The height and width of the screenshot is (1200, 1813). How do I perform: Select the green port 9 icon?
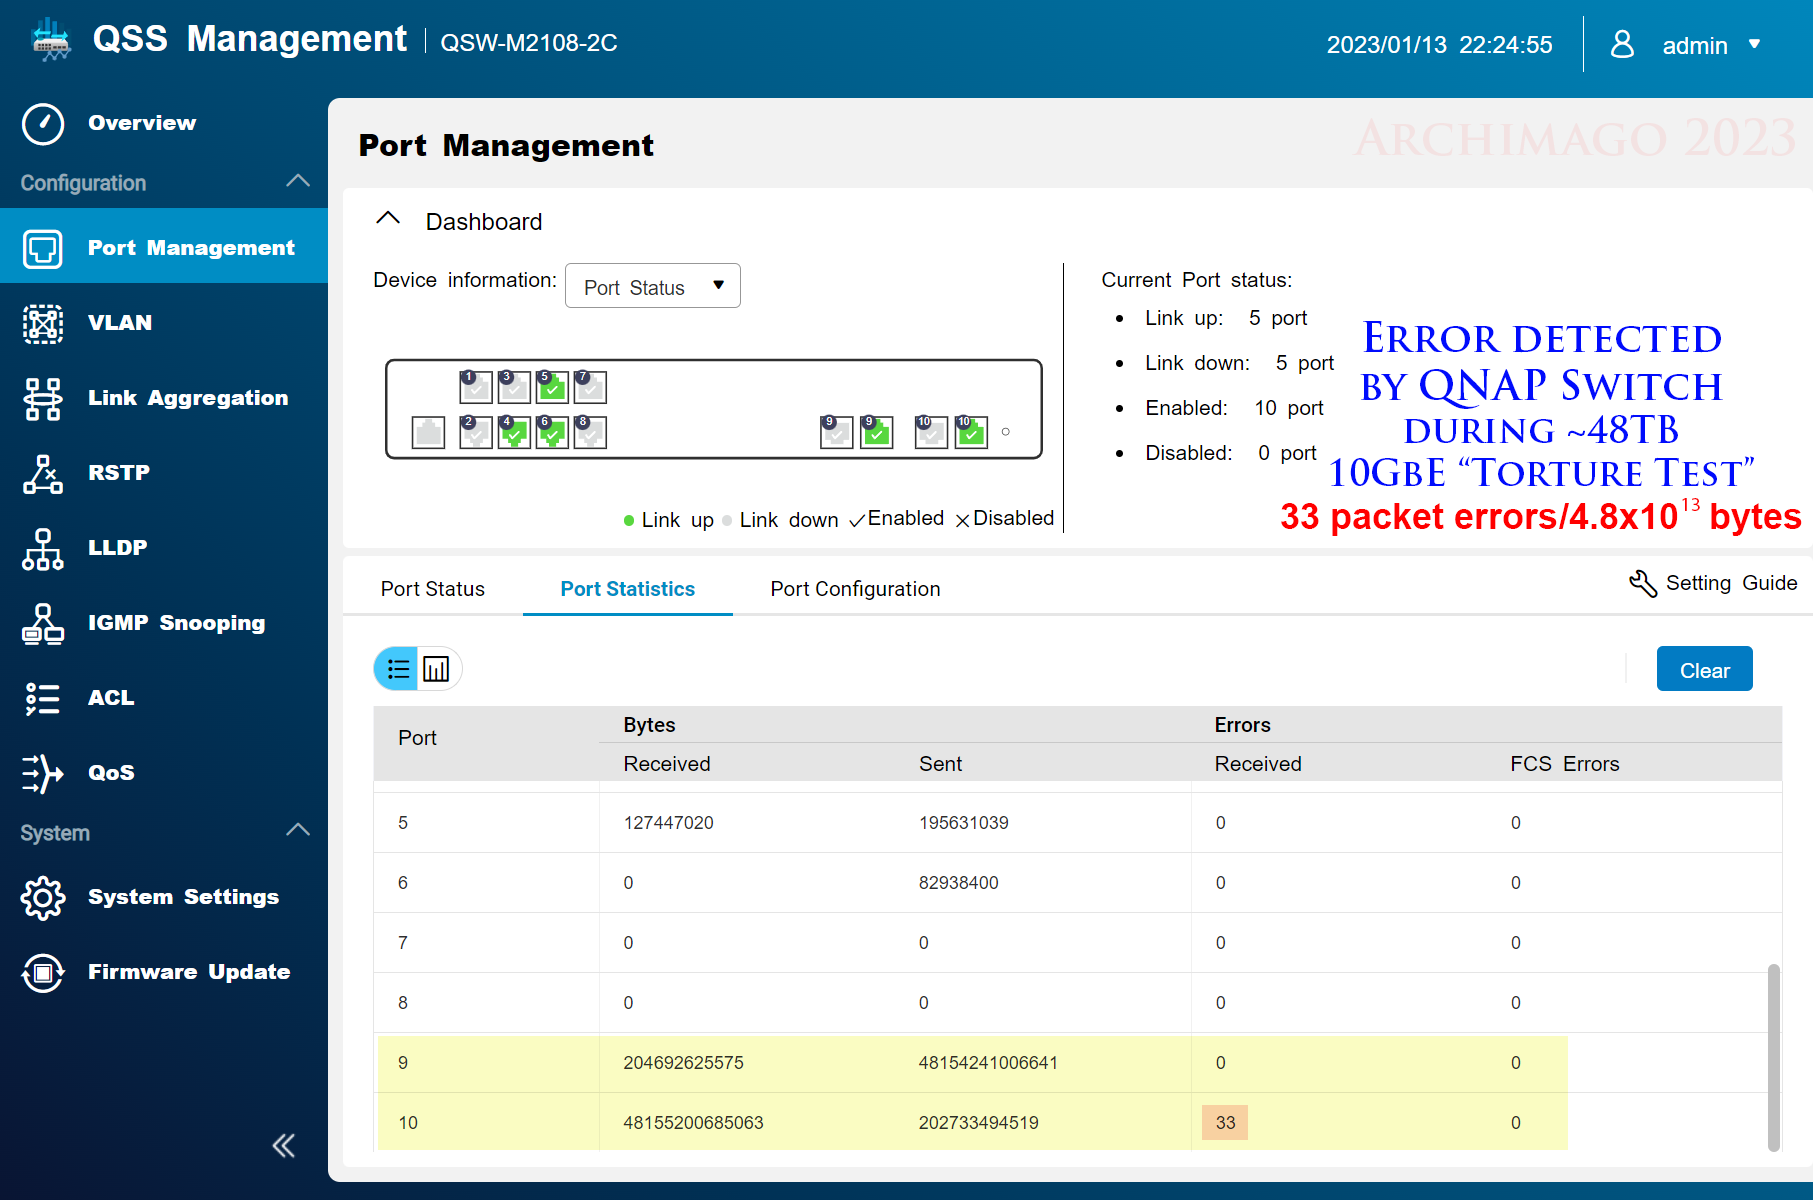[877, 432]
